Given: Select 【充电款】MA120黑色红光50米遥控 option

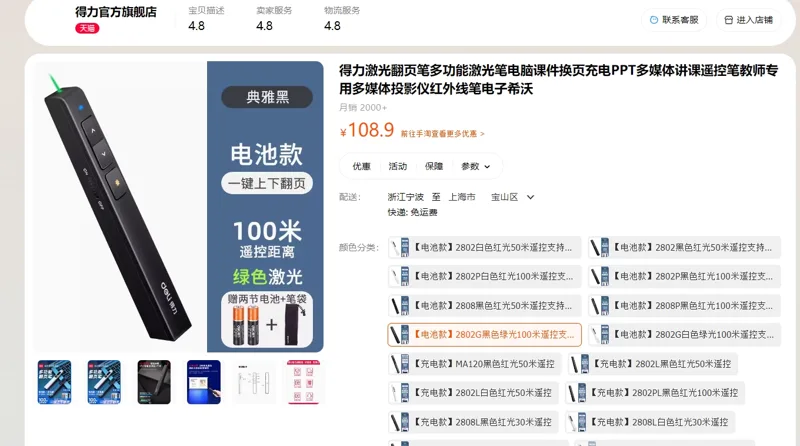Looking at the screenshot, I should pos(474,364).
